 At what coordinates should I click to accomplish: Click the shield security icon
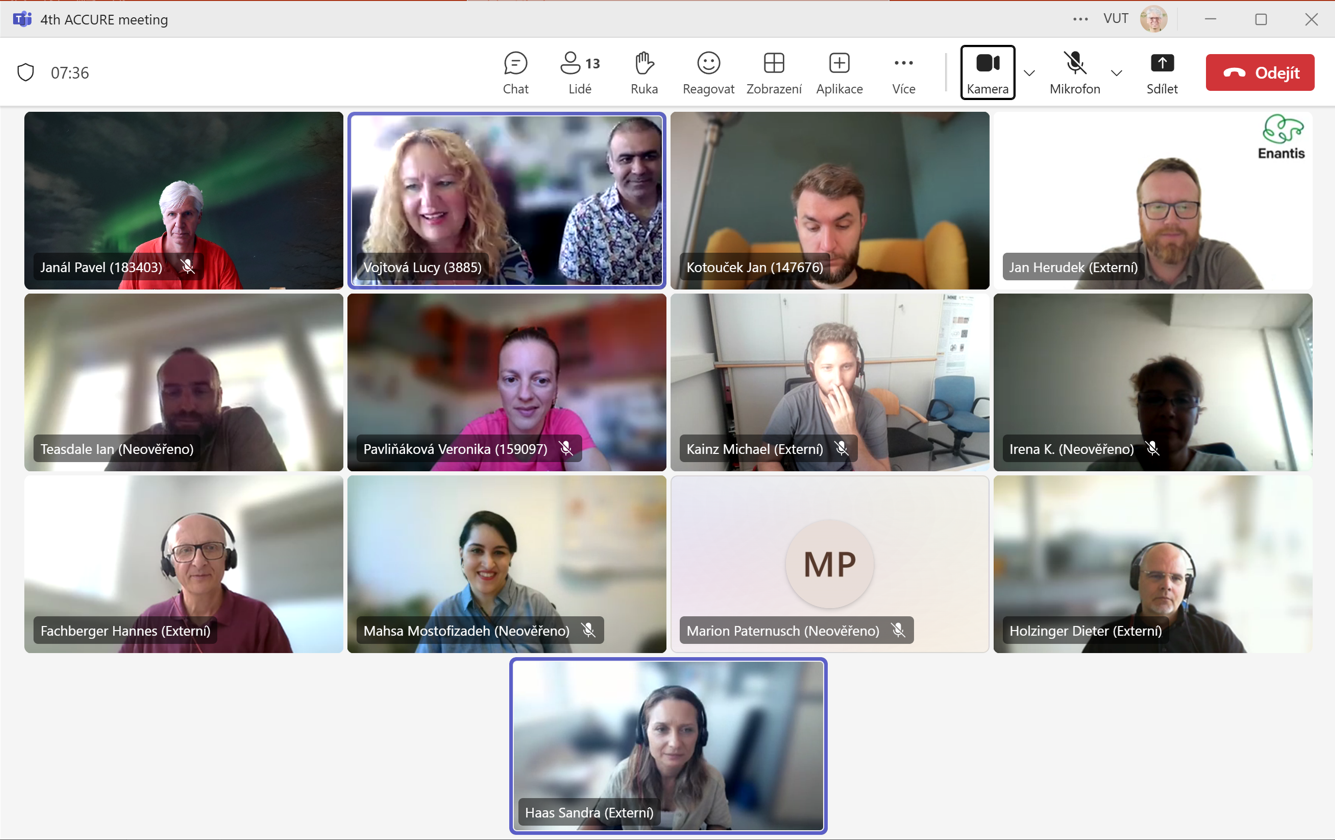point(26,73)
